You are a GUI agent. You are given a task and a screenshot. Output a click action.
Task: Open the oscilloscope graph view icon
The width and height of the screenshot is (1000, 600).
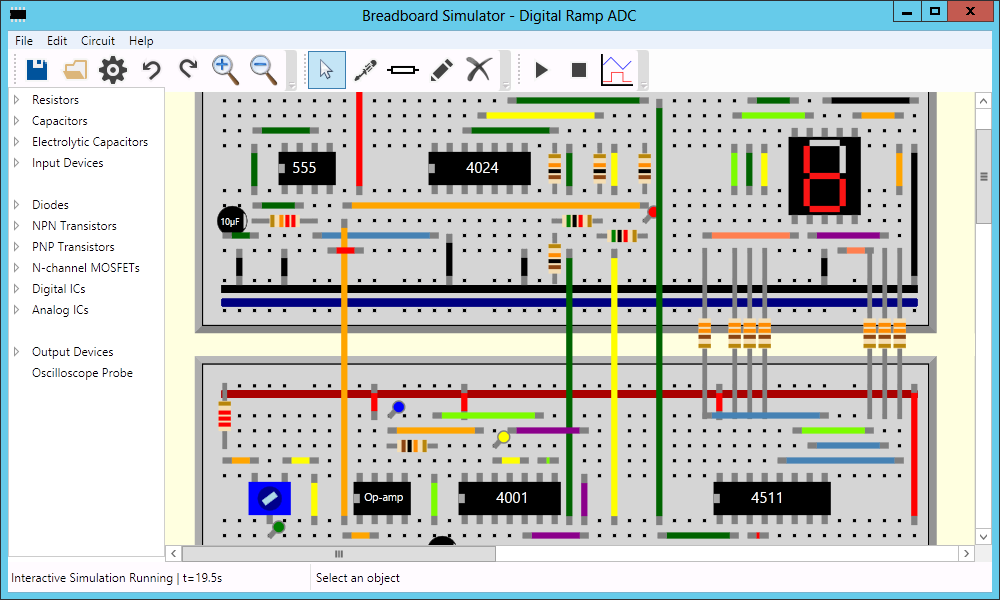pyautogui.click(x=616, y=69)
